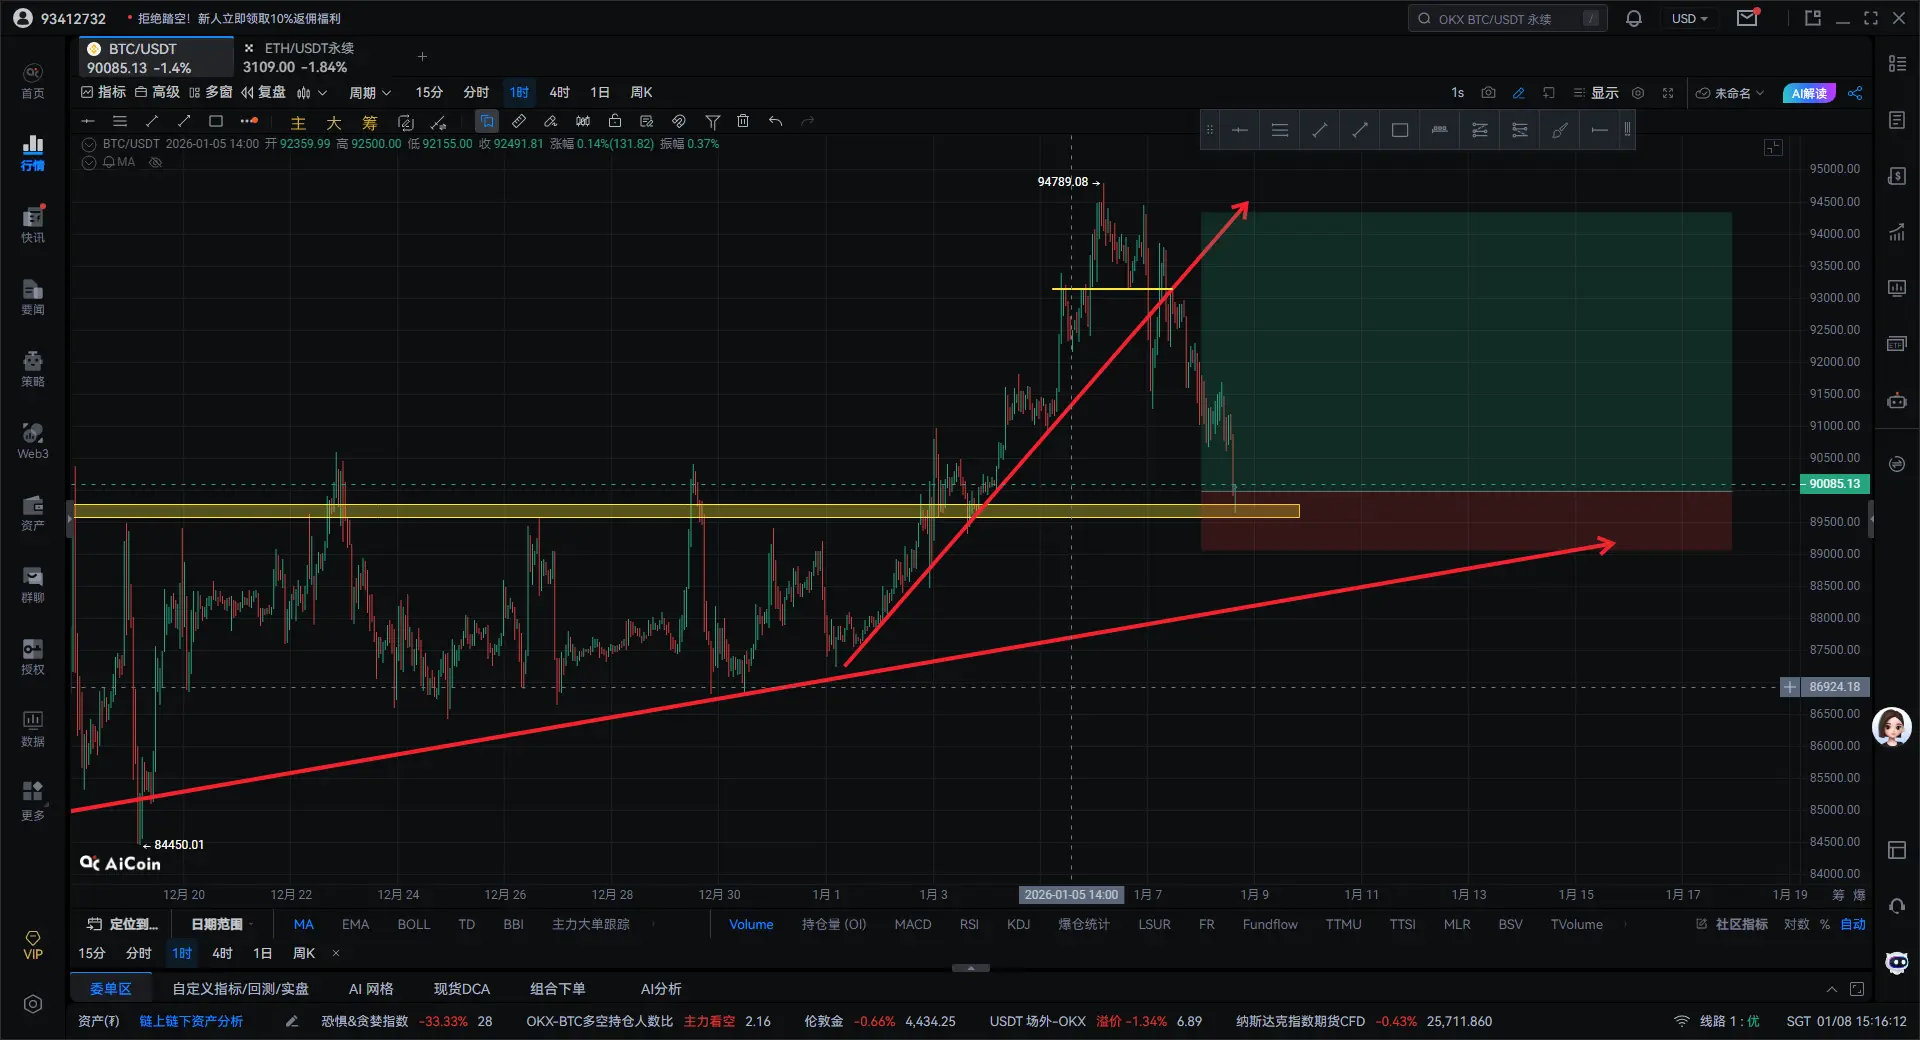Select the 4时 timeframe in top toolbar
The image size is (1920, 1040).
pyautogui.click(x=559, y=93)
